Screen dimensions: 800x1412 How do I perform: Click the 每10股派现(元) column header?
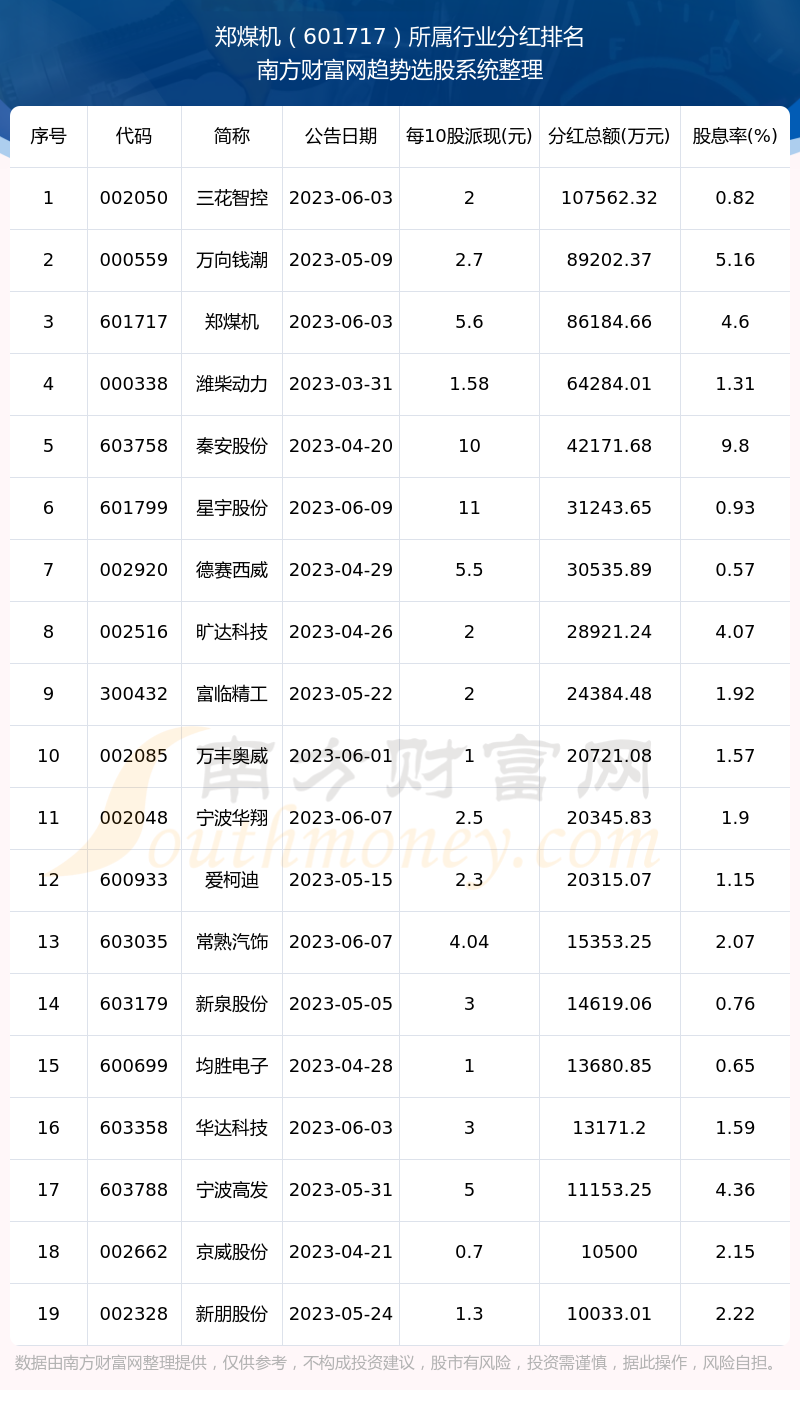point(469,136)
